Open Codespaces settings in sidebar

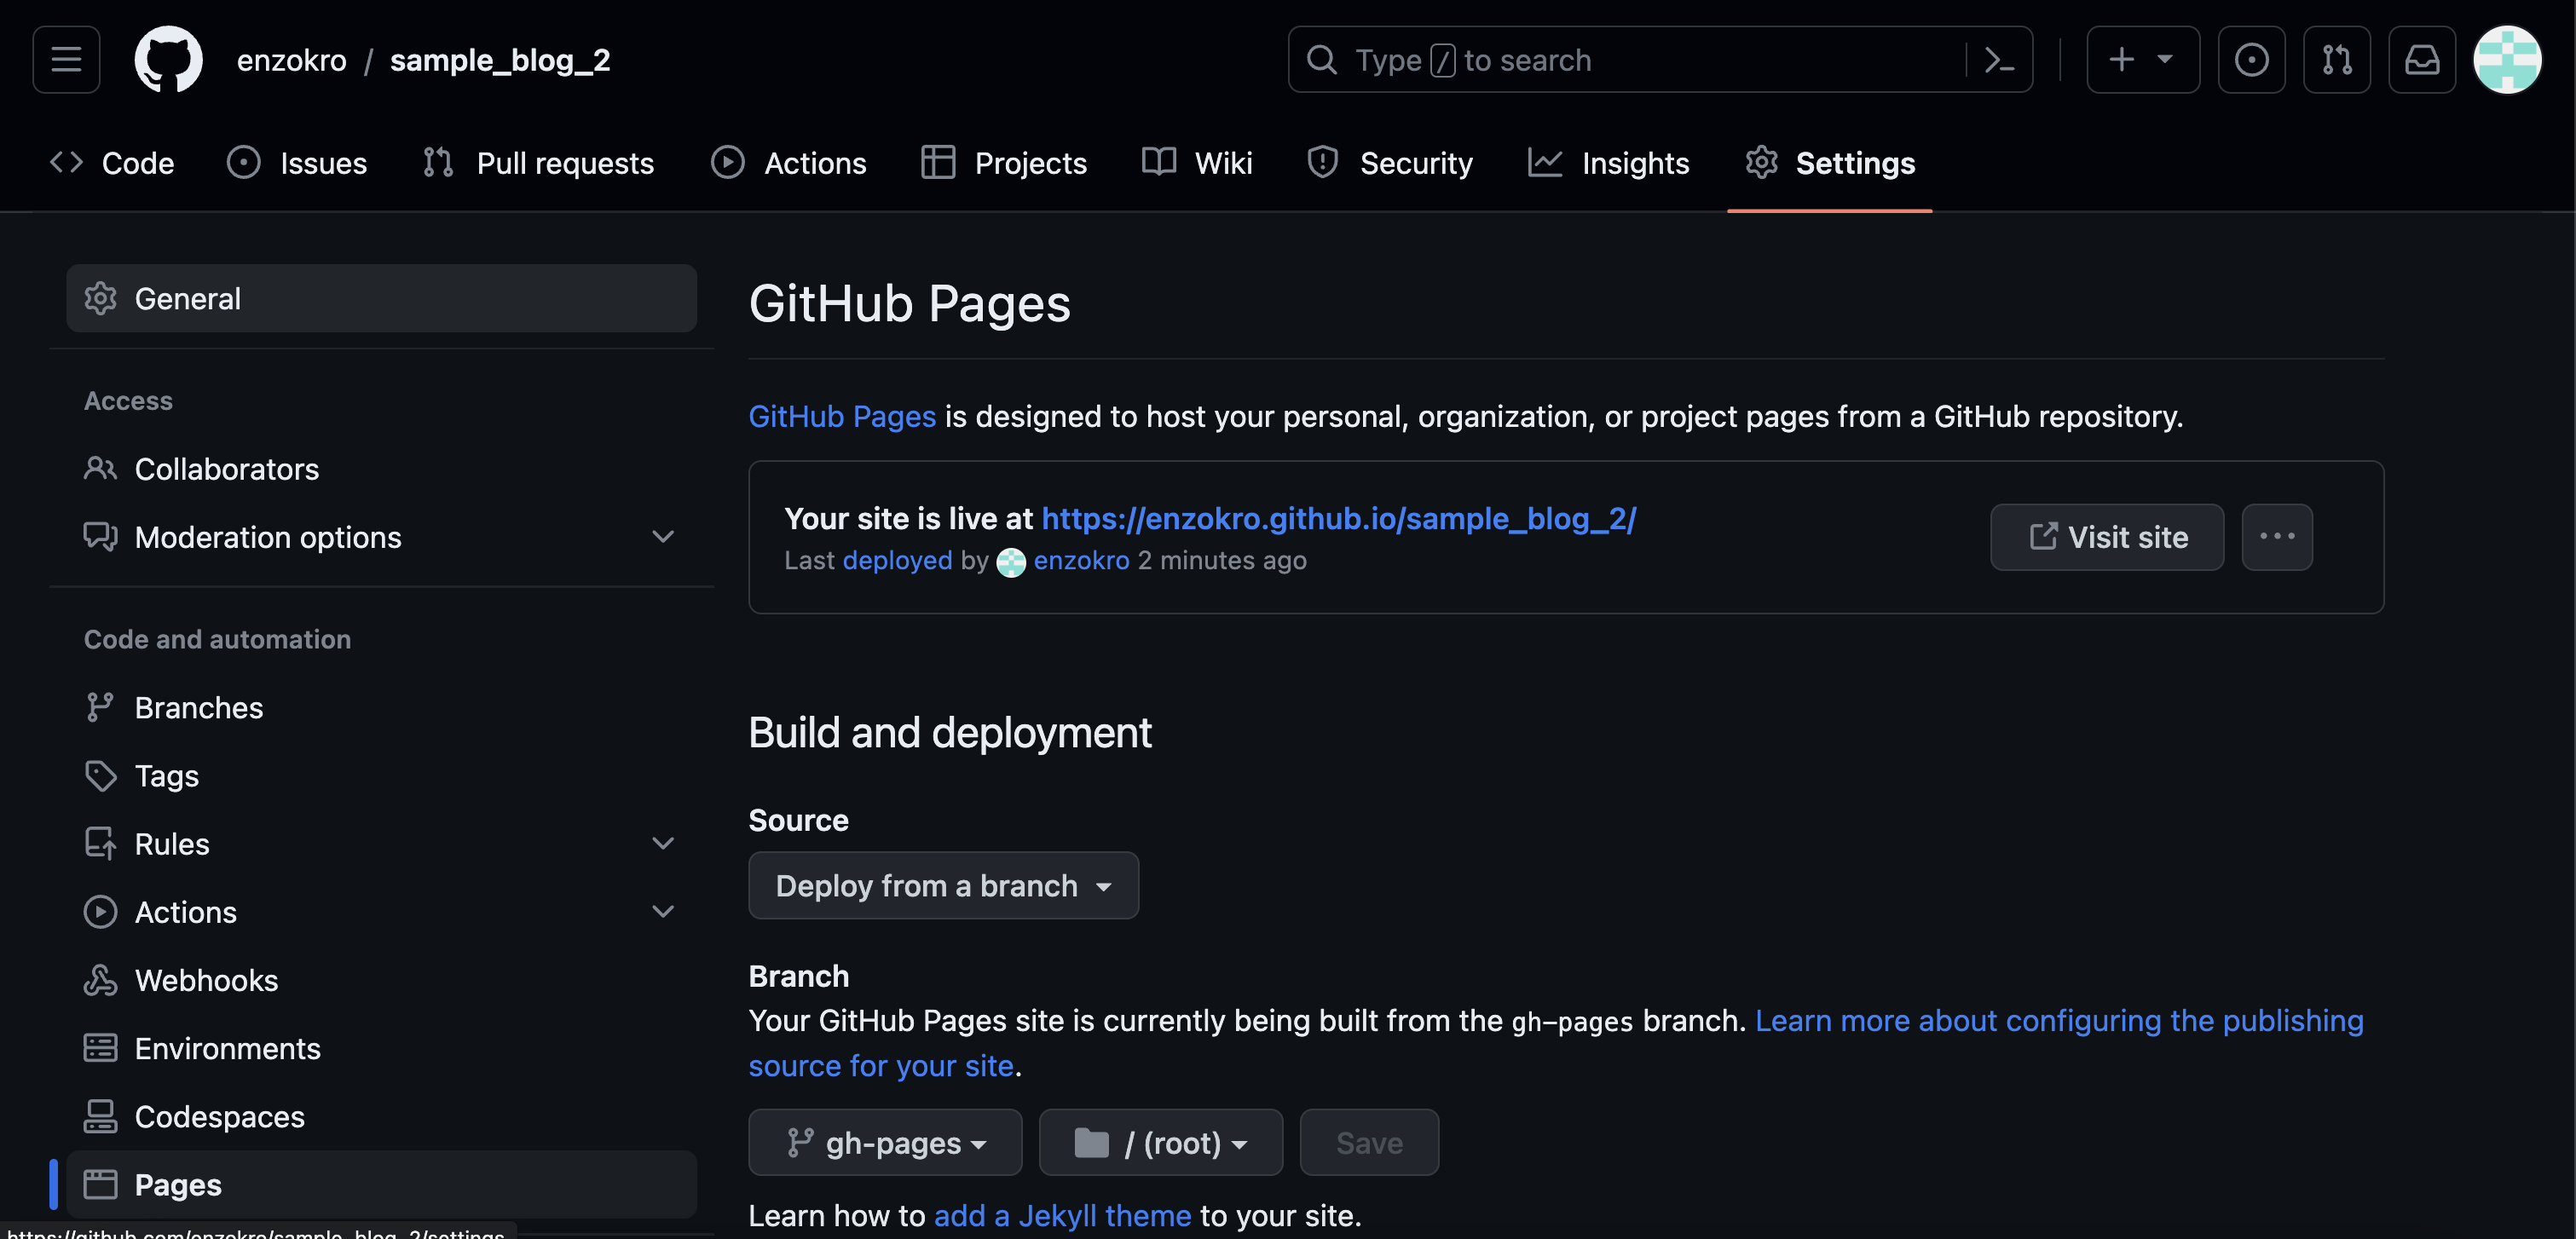(x=381, y=1116)
